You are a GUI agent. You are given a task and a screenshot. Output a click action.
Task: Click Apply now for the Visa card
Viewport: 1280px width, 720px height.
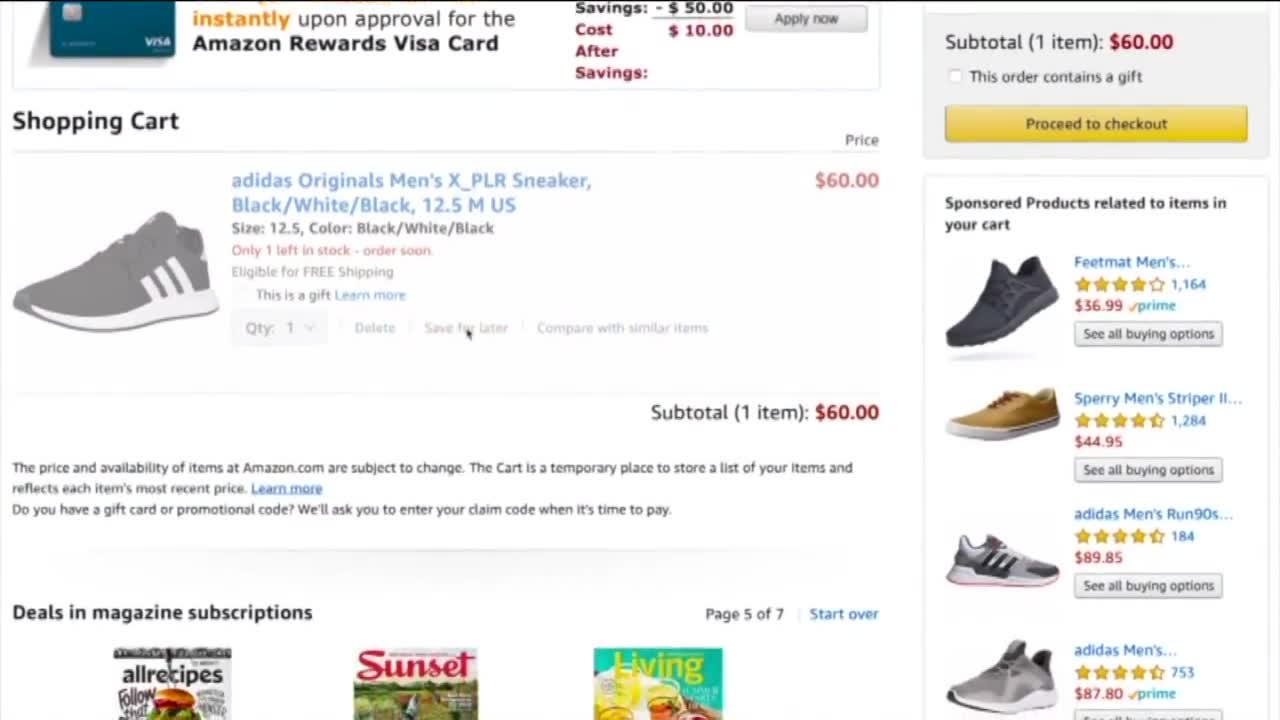tap(805, 19)
